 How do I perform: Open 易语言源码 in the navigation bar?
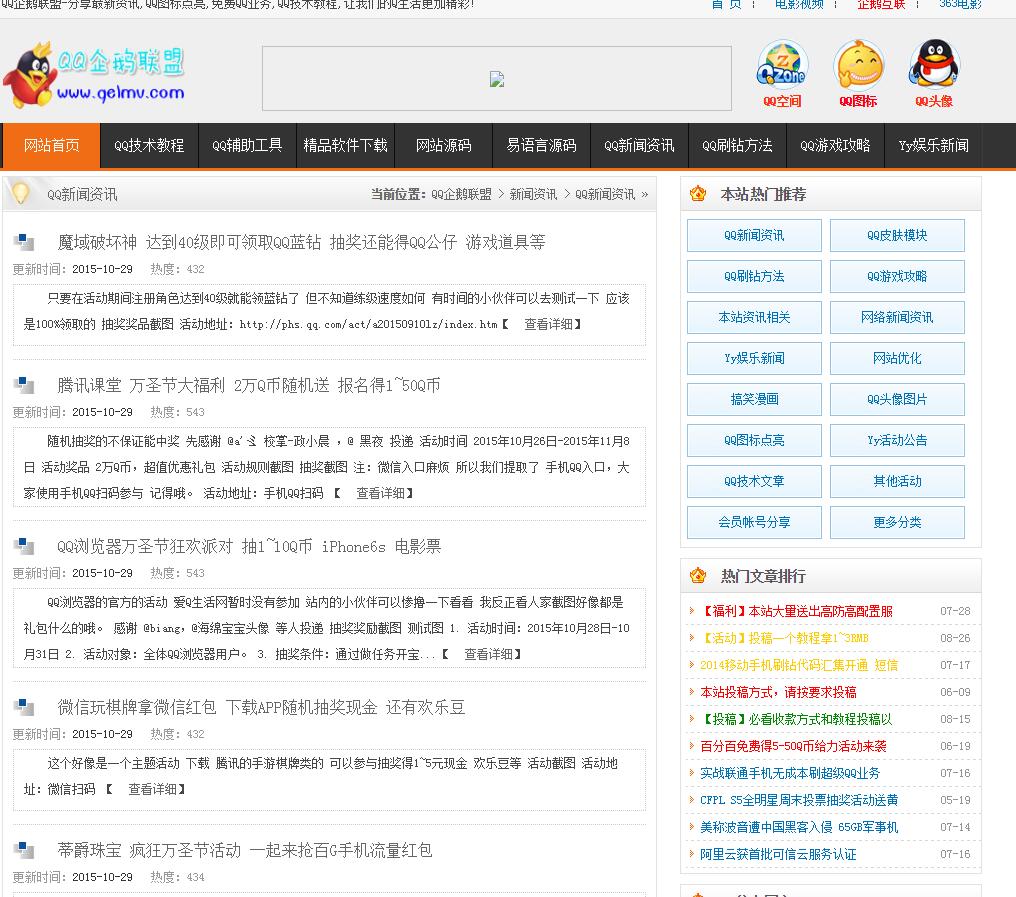coord(541,145)
